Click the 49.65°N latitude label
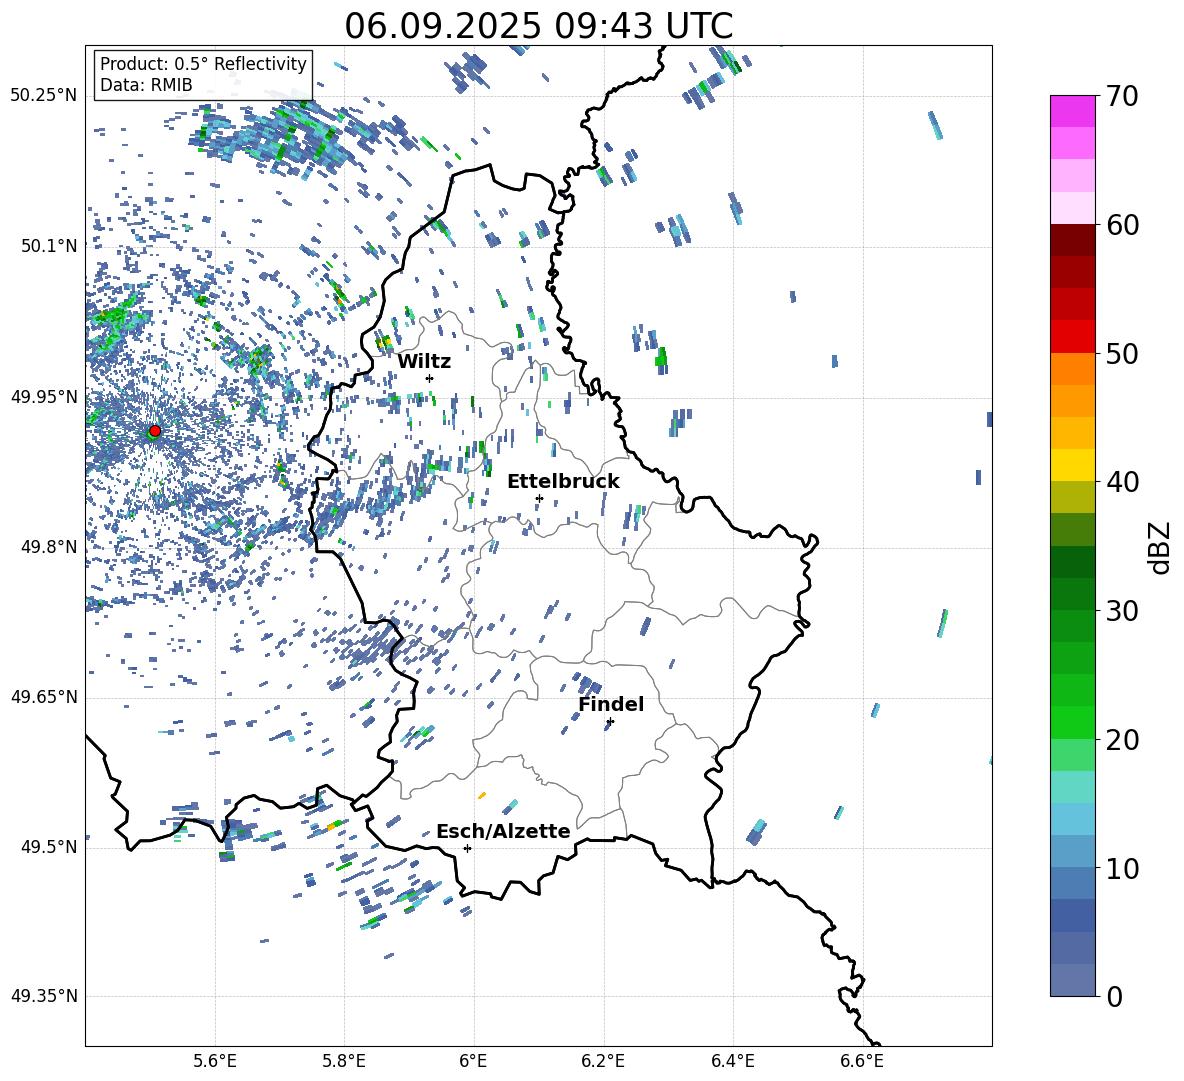 (44, 697)
